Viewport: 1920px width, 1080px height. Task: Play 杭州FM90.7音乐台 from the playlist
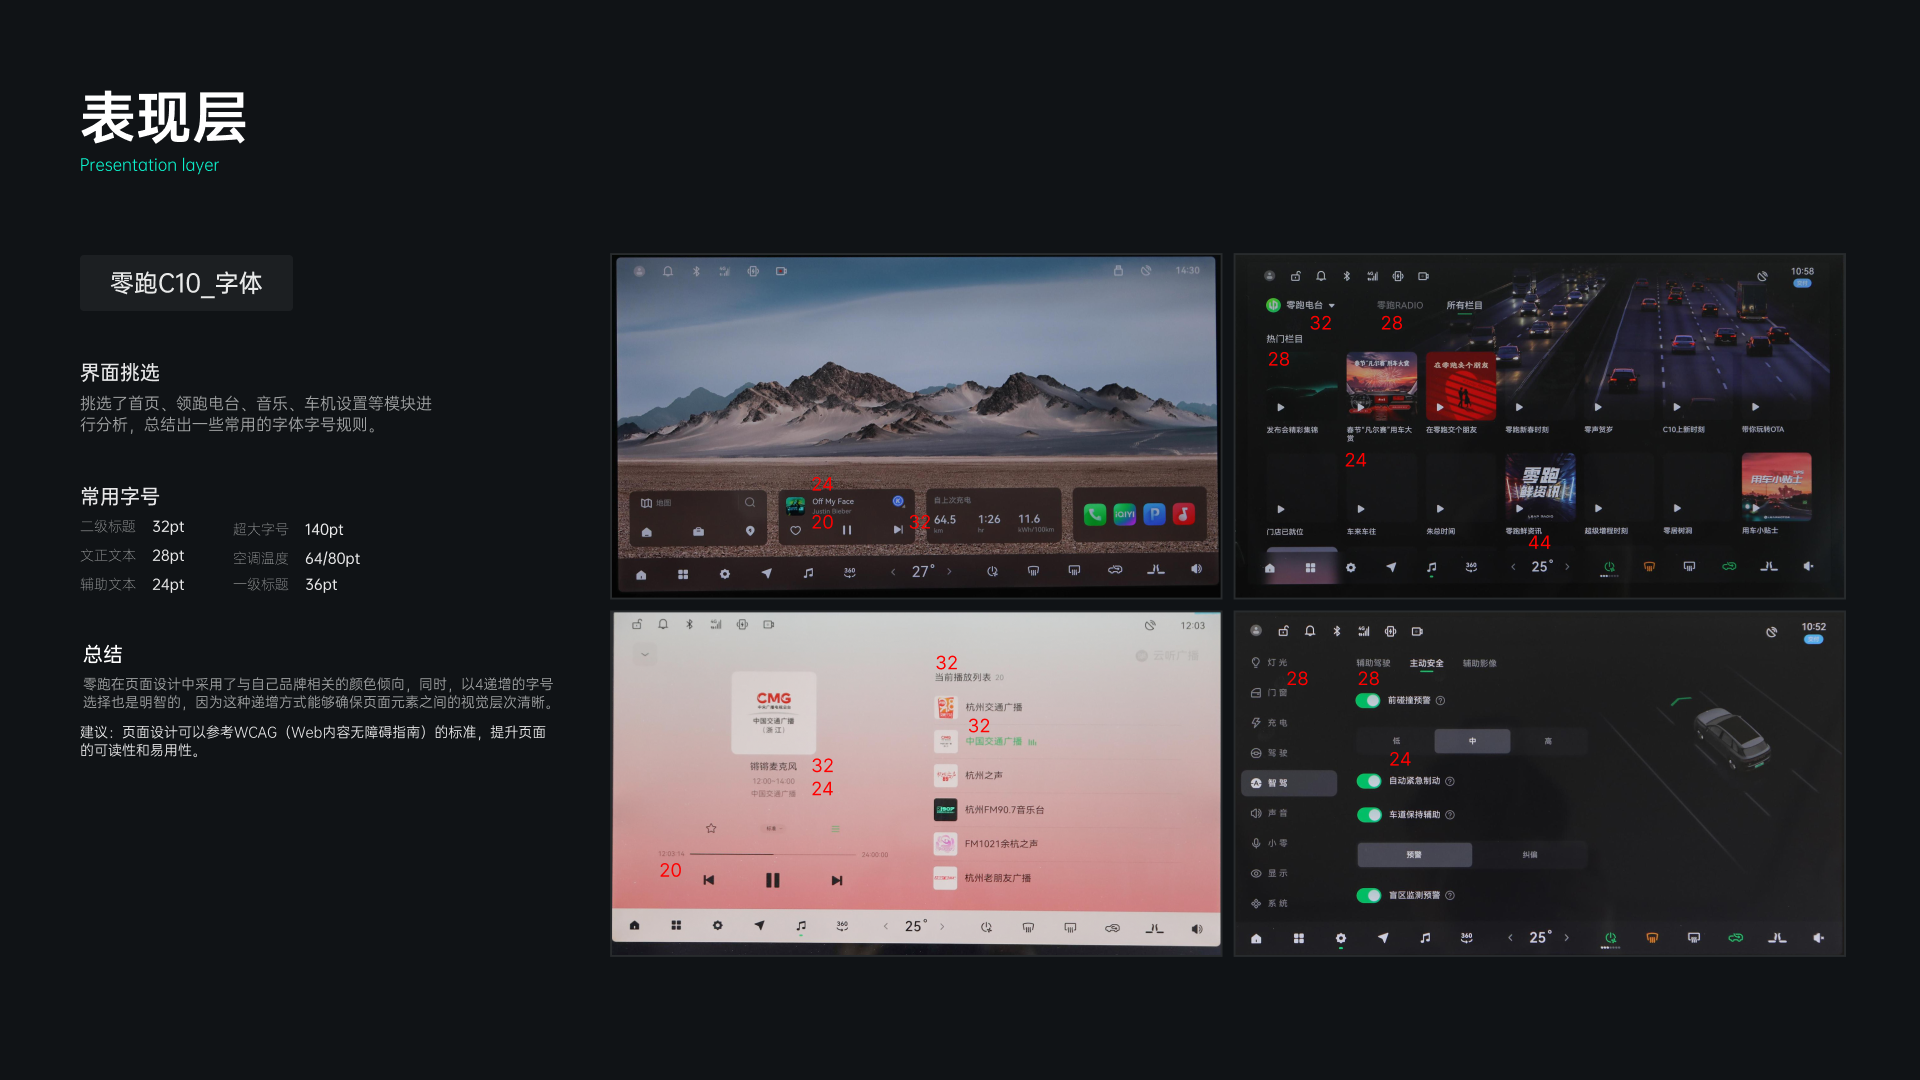tap(1003, 810)
